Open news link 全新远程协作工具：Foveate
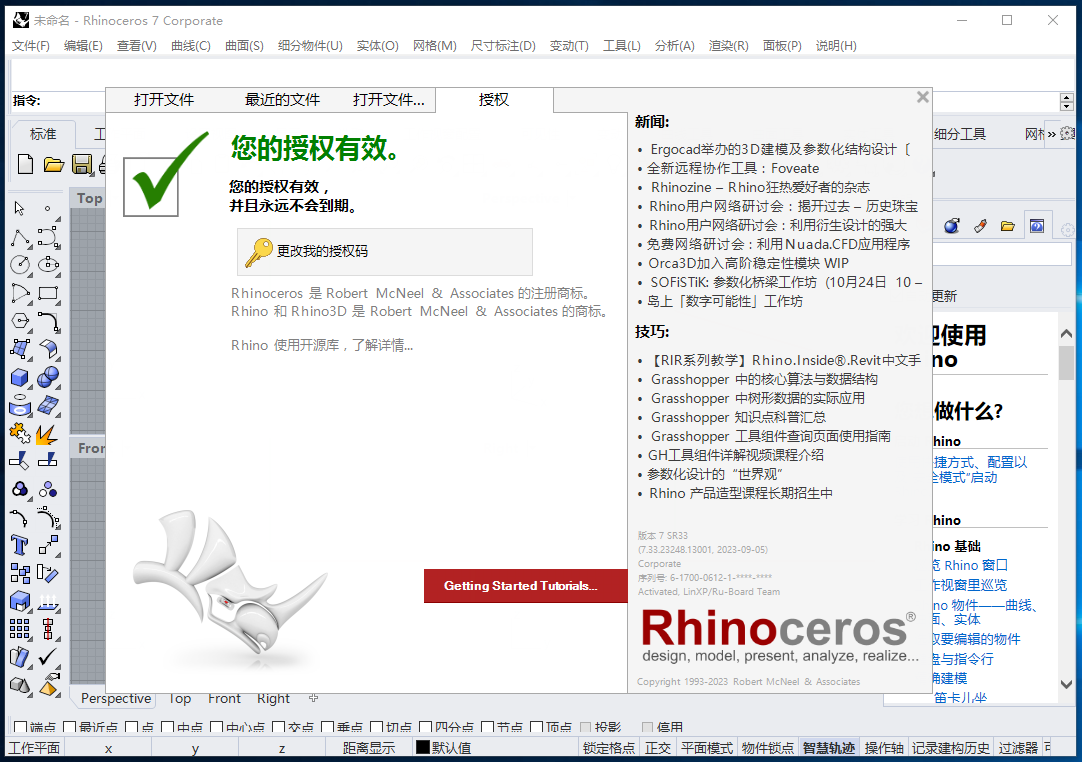1082x762 pixels. pos(733,168)
